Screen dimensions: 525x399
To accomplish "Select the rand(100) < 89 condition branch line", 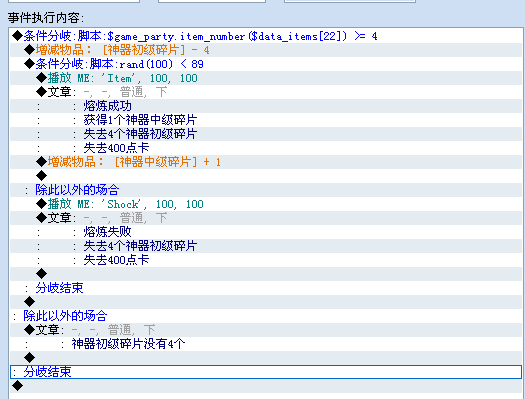I will tap(266, 64).
